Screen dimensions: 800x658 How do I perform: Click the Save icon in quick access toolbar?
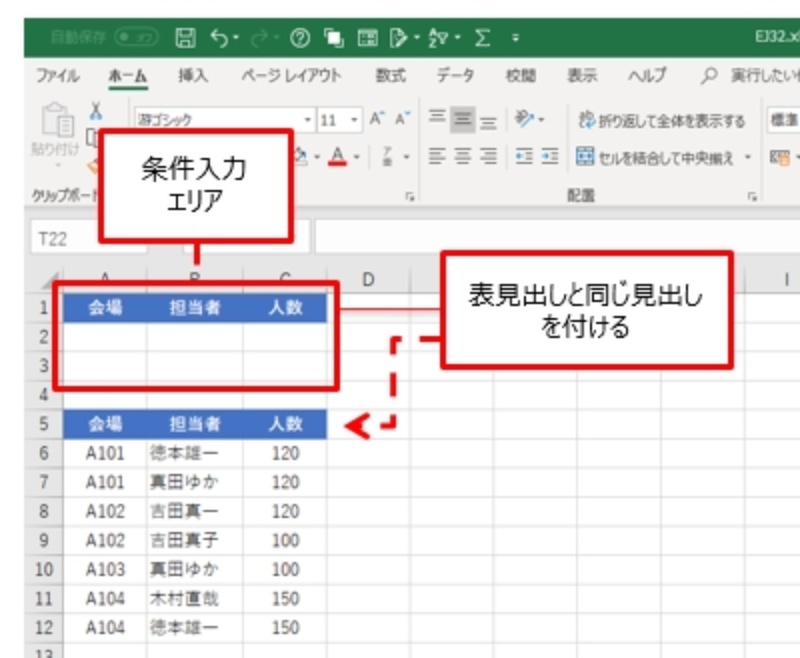coord(185,39)
